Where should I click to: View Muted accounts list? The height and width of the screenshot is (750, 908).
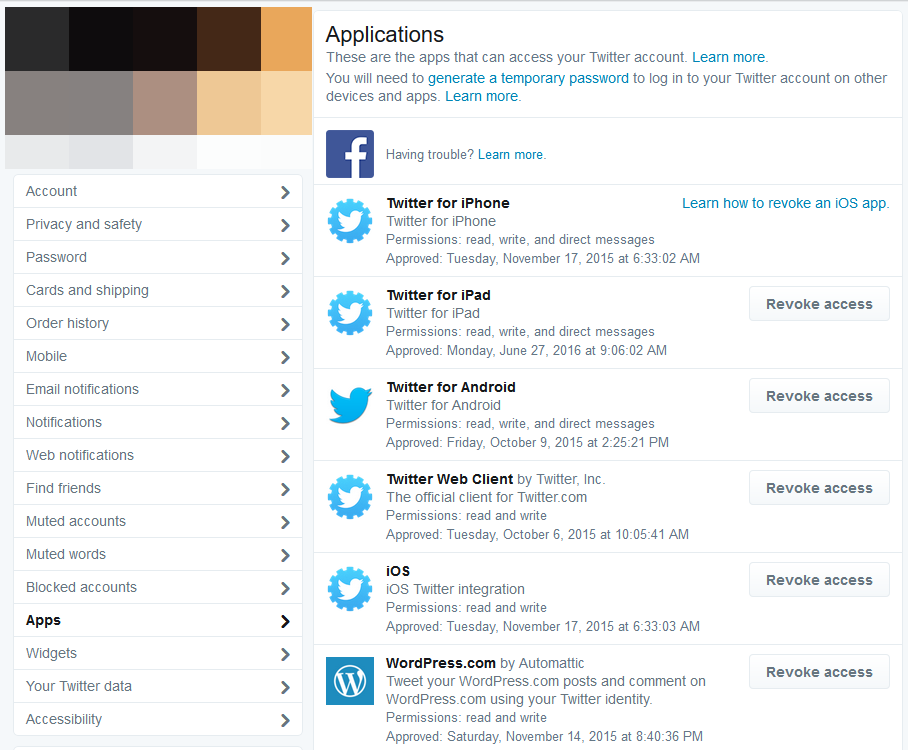(x=158, y=521)
